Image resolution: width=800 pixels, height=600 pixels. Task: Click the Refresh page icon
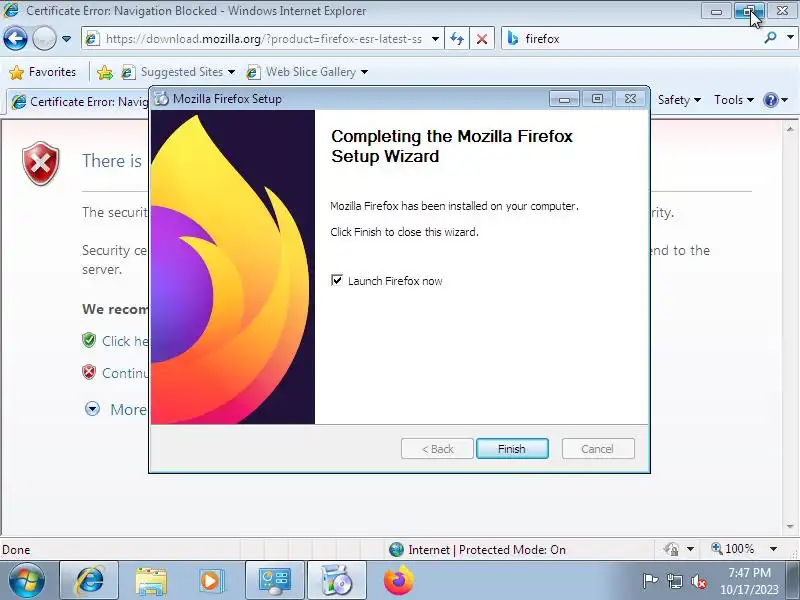pyautogui.click(x=457, y=39)
